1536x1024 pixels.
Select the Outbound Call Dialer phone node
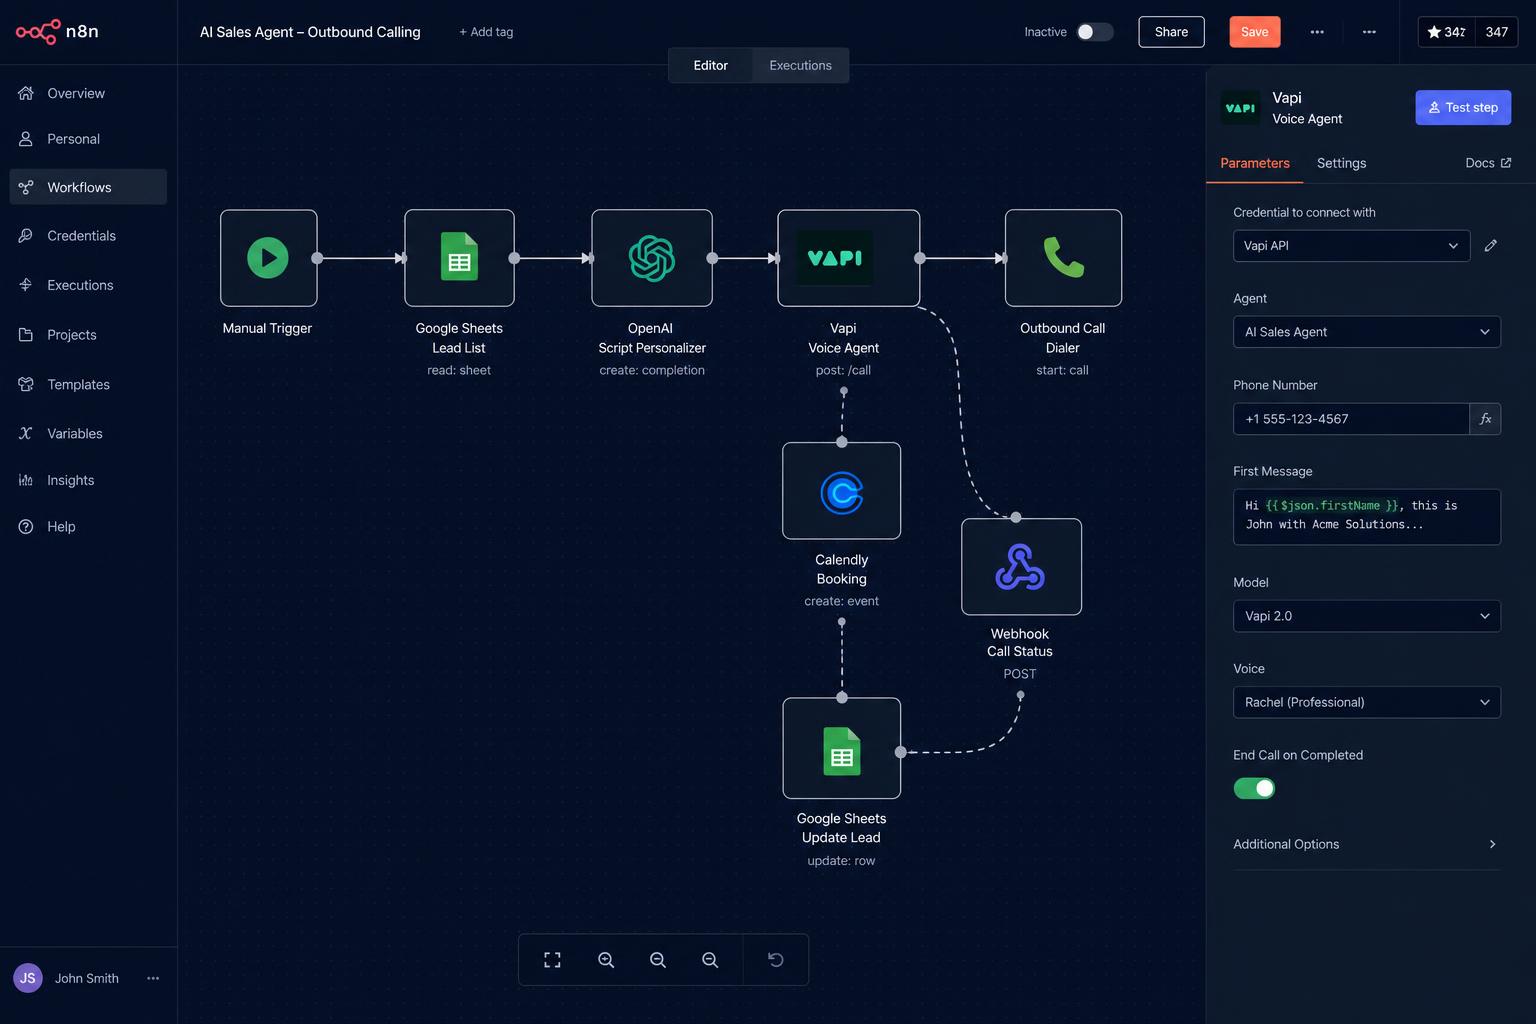click(1063, 258)
